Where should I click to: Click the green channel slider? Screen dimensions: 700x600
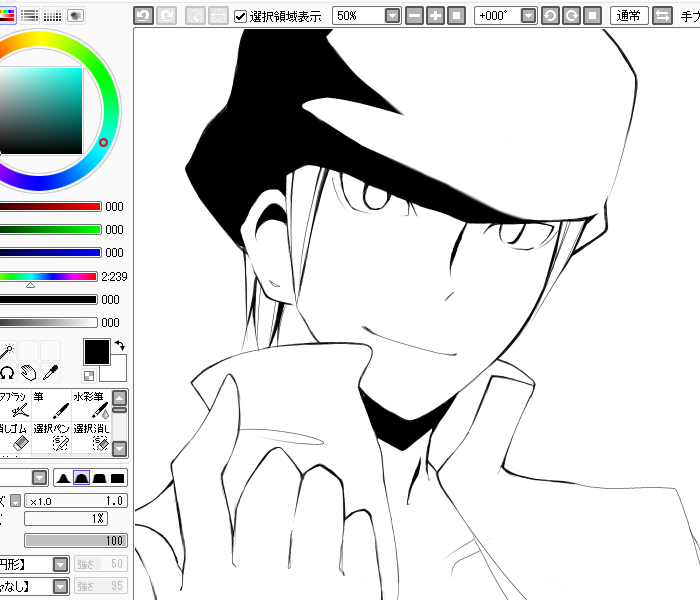tap(50, 229)
